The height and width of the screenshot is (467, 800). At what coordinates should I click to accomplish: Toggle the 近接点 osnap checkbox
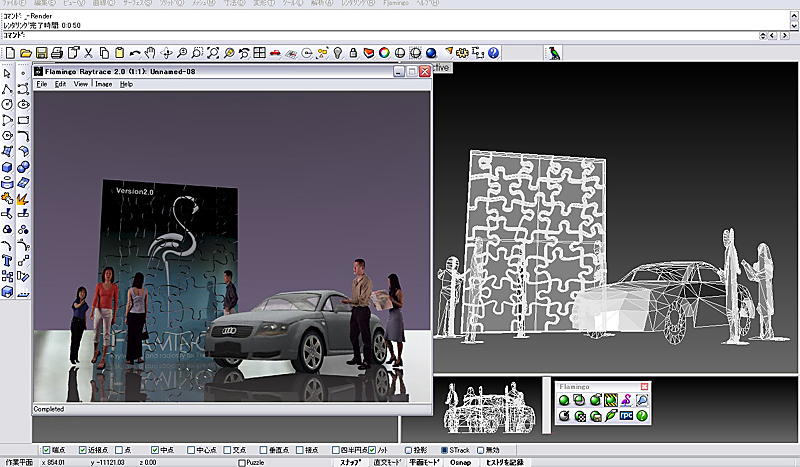coord(82,450)
